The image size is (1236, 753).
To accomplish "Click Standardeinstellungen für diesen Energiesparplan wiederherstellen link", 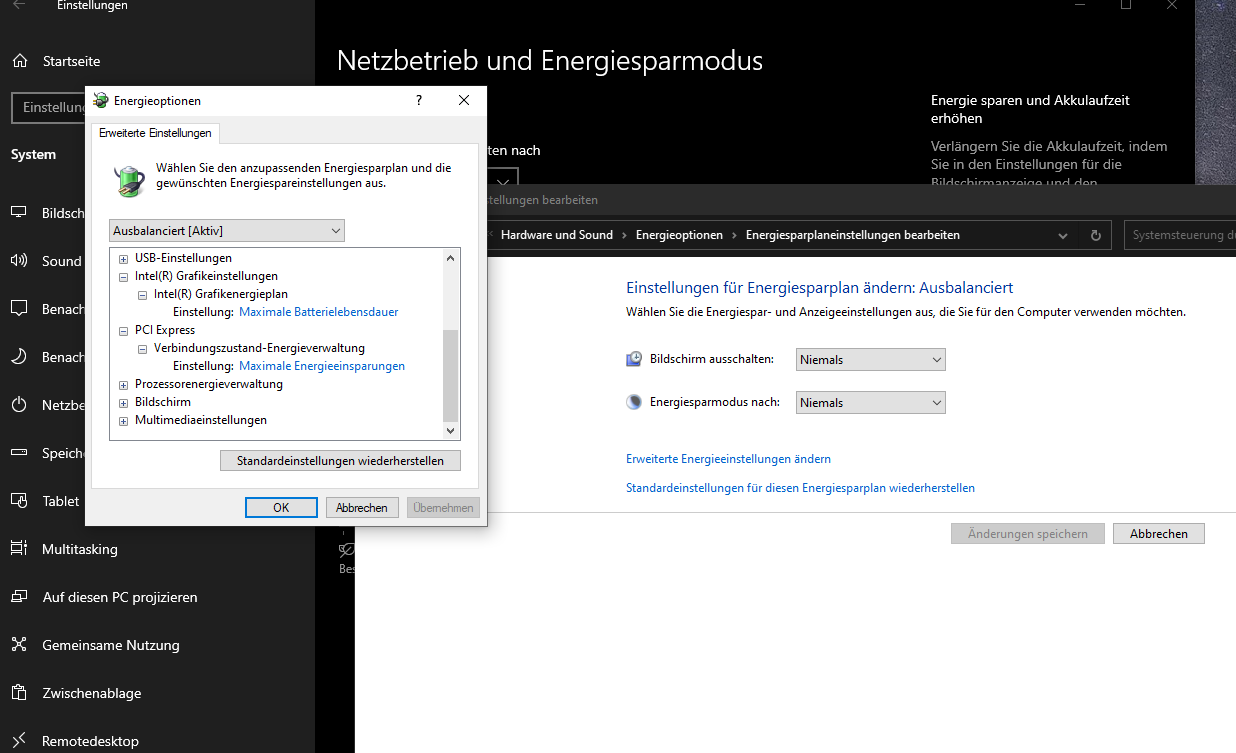I will 800,488.
